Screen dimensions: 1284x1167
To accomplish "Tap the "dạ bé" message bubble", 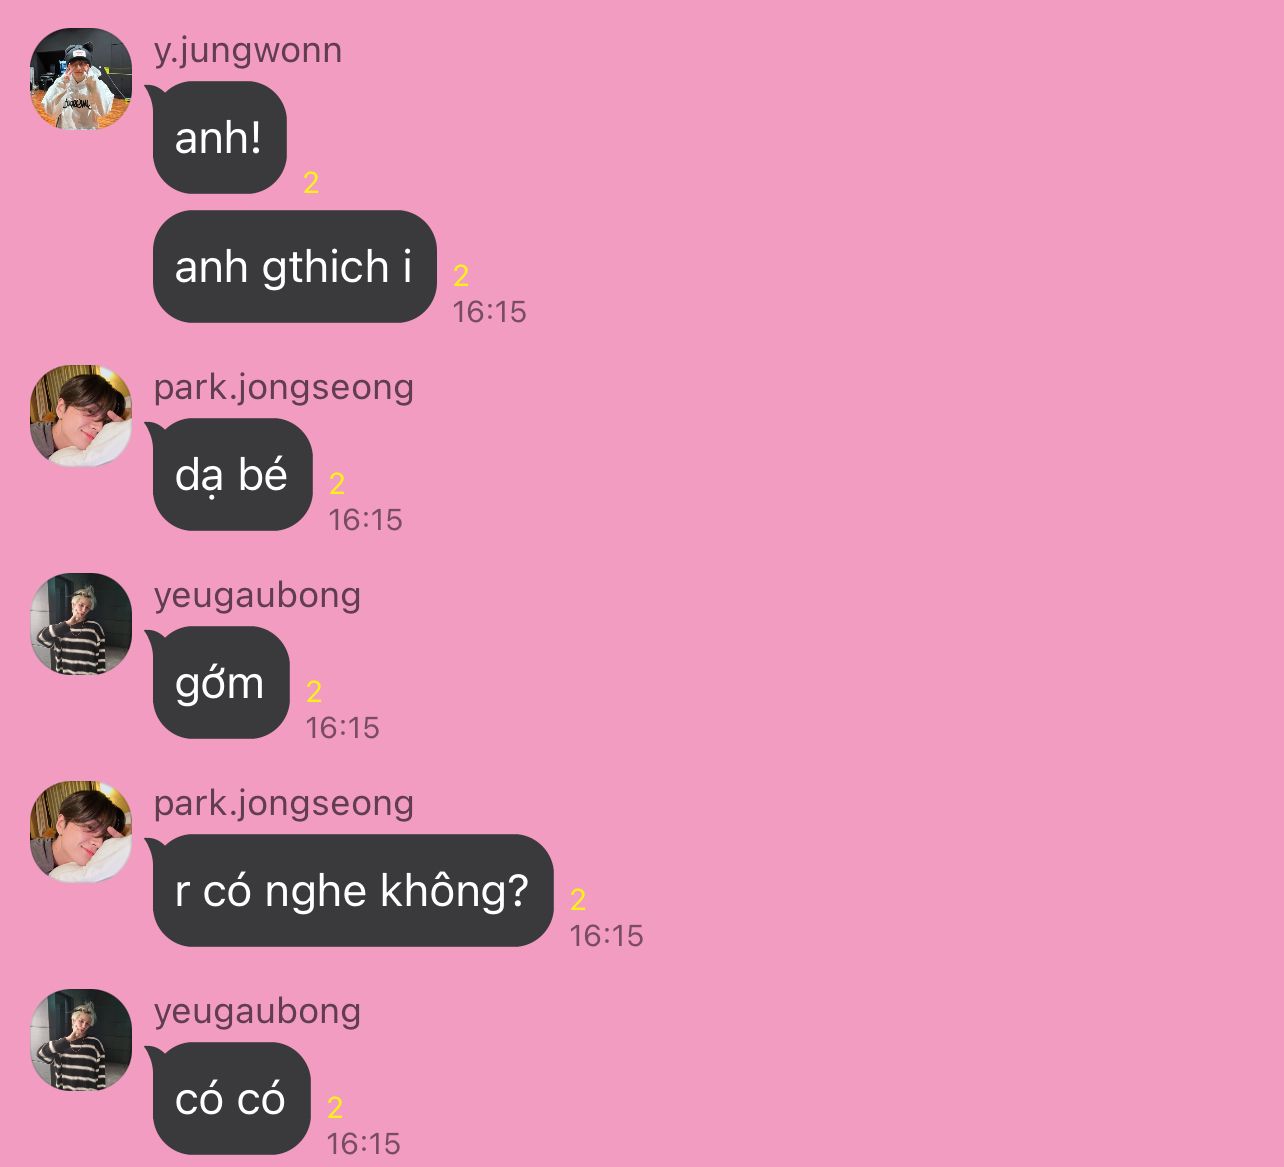I will (x=233, y=475).
